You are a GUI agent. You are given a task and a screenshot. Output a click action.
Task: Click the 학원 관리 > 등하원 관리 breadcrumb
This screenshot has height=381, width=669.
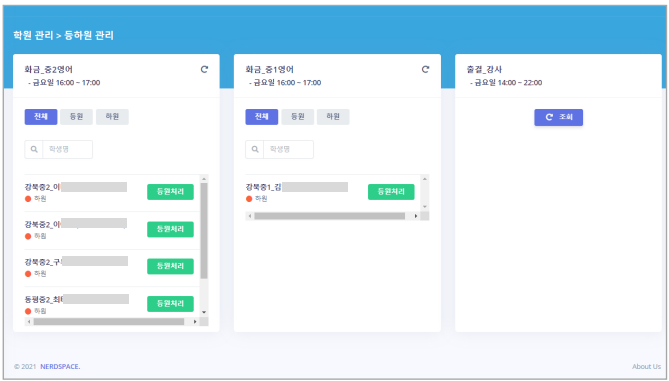pos(63,35)
